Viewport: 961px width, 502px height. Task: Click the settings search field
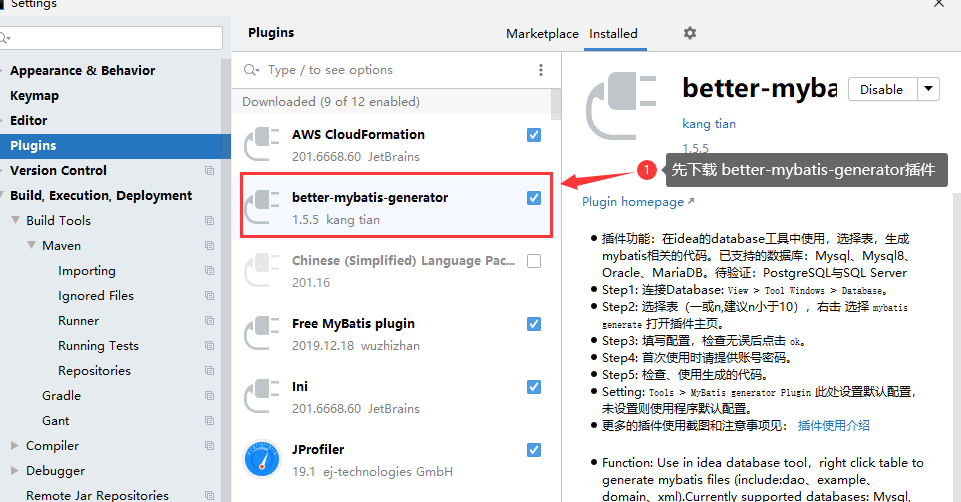click(111, 38)
